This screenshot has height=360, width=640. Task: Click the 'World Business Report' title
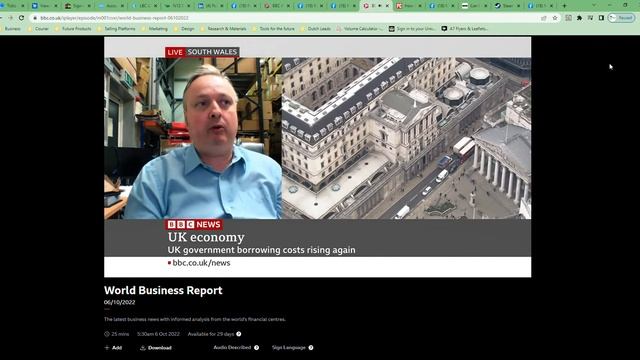(163, 290)
